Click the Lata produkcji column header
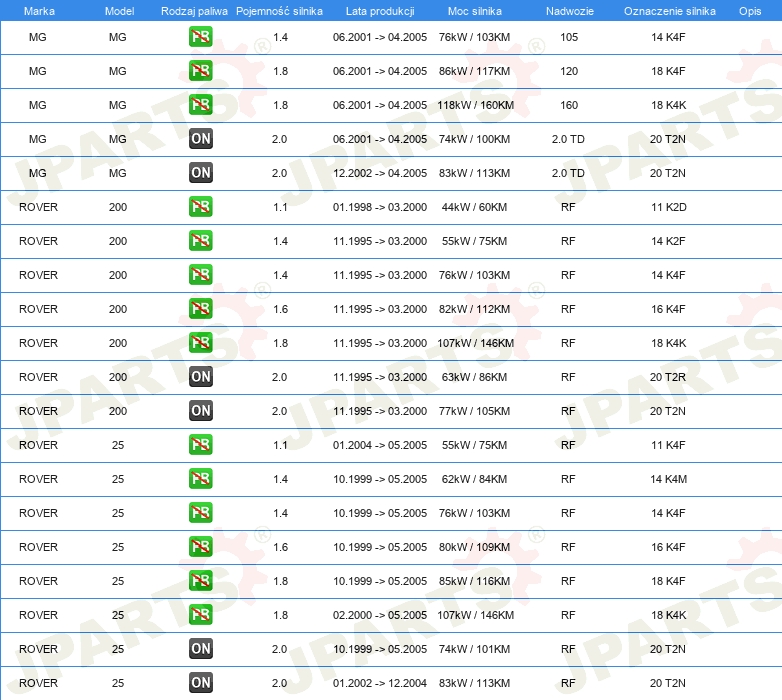This screenshot has height=700, width=782. pyautogui.click(x=380, y=11)
